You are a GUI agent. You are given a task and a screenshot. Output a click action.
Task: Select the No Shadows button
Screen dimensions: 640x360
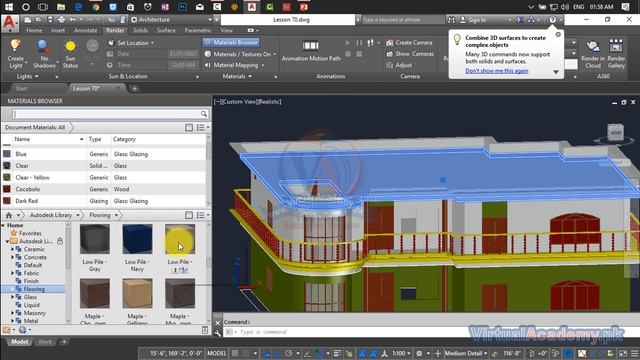click(x=44, y=53)
